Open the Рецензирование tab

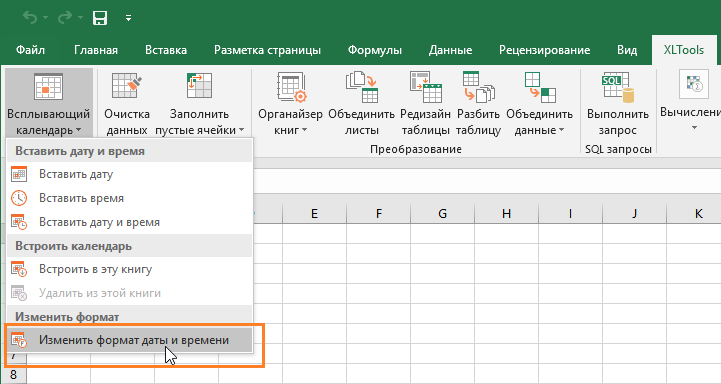(544, 50)
